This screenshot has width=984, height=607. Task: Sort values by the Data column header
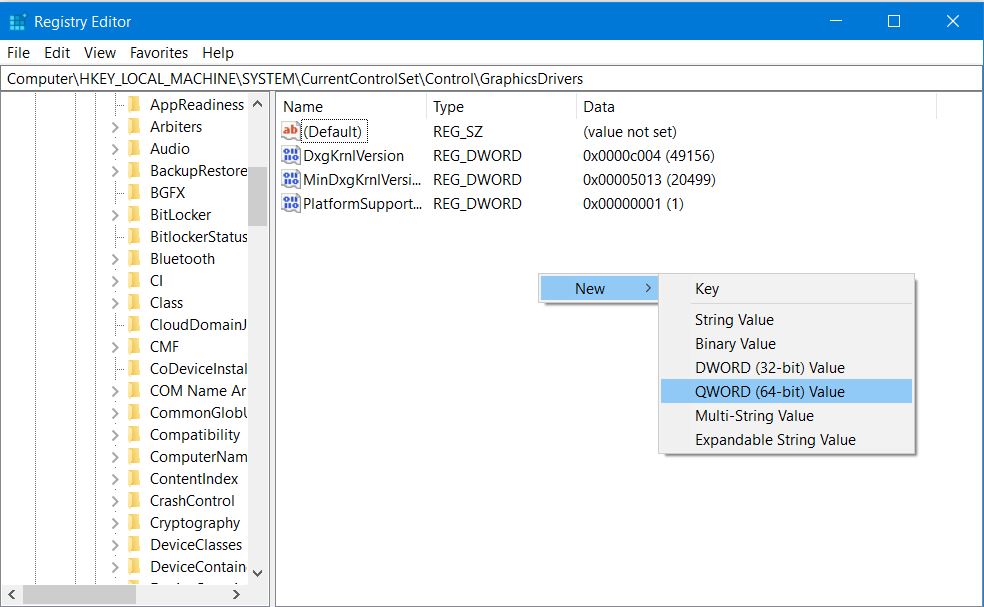tap(756, 107)
